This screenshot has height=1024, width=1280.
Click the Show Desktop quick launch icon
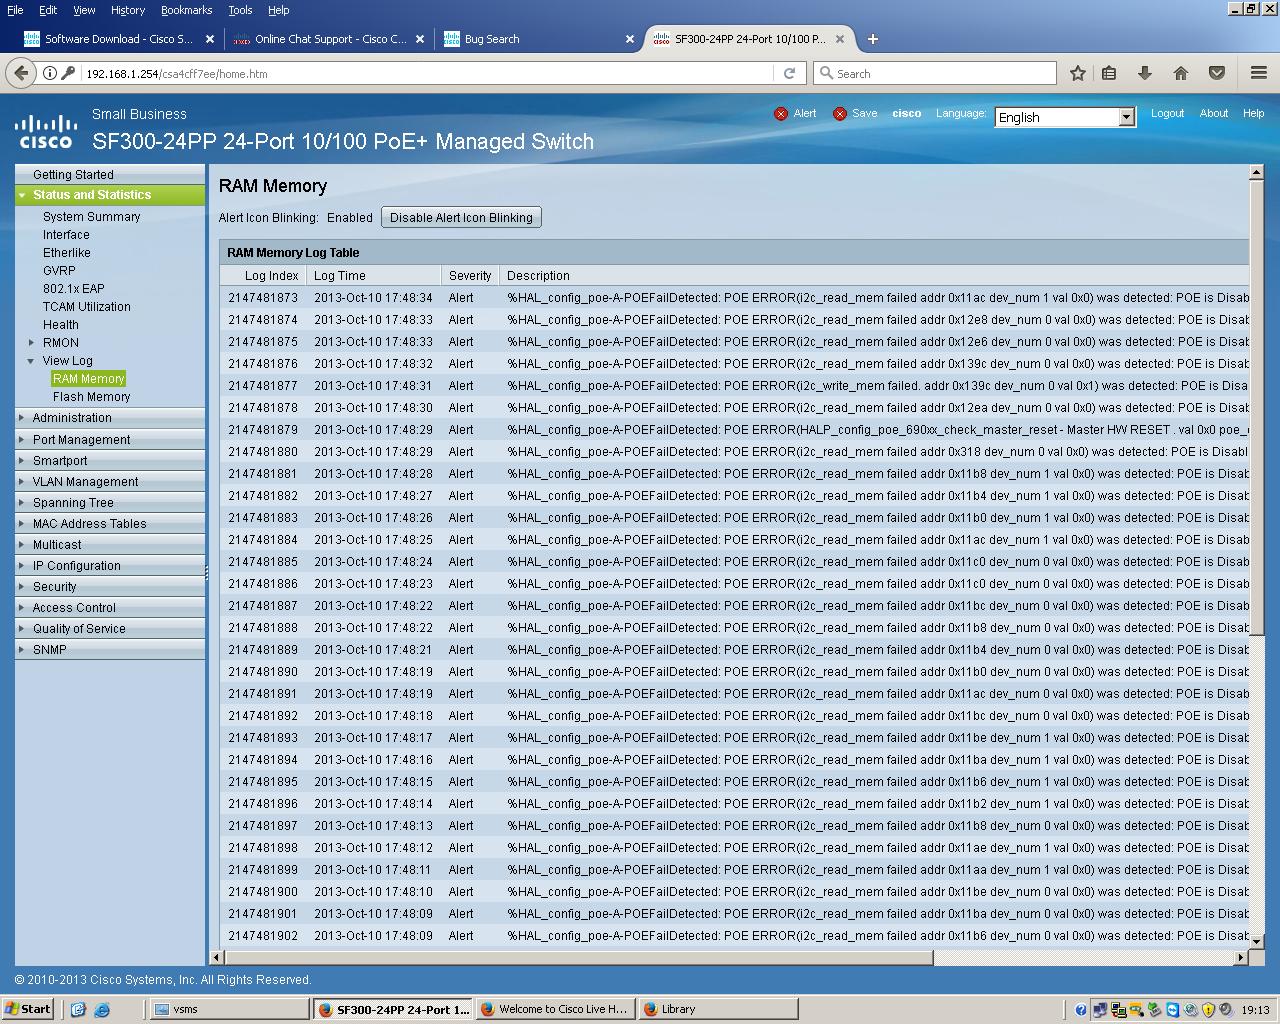[x=79, y=1009]
